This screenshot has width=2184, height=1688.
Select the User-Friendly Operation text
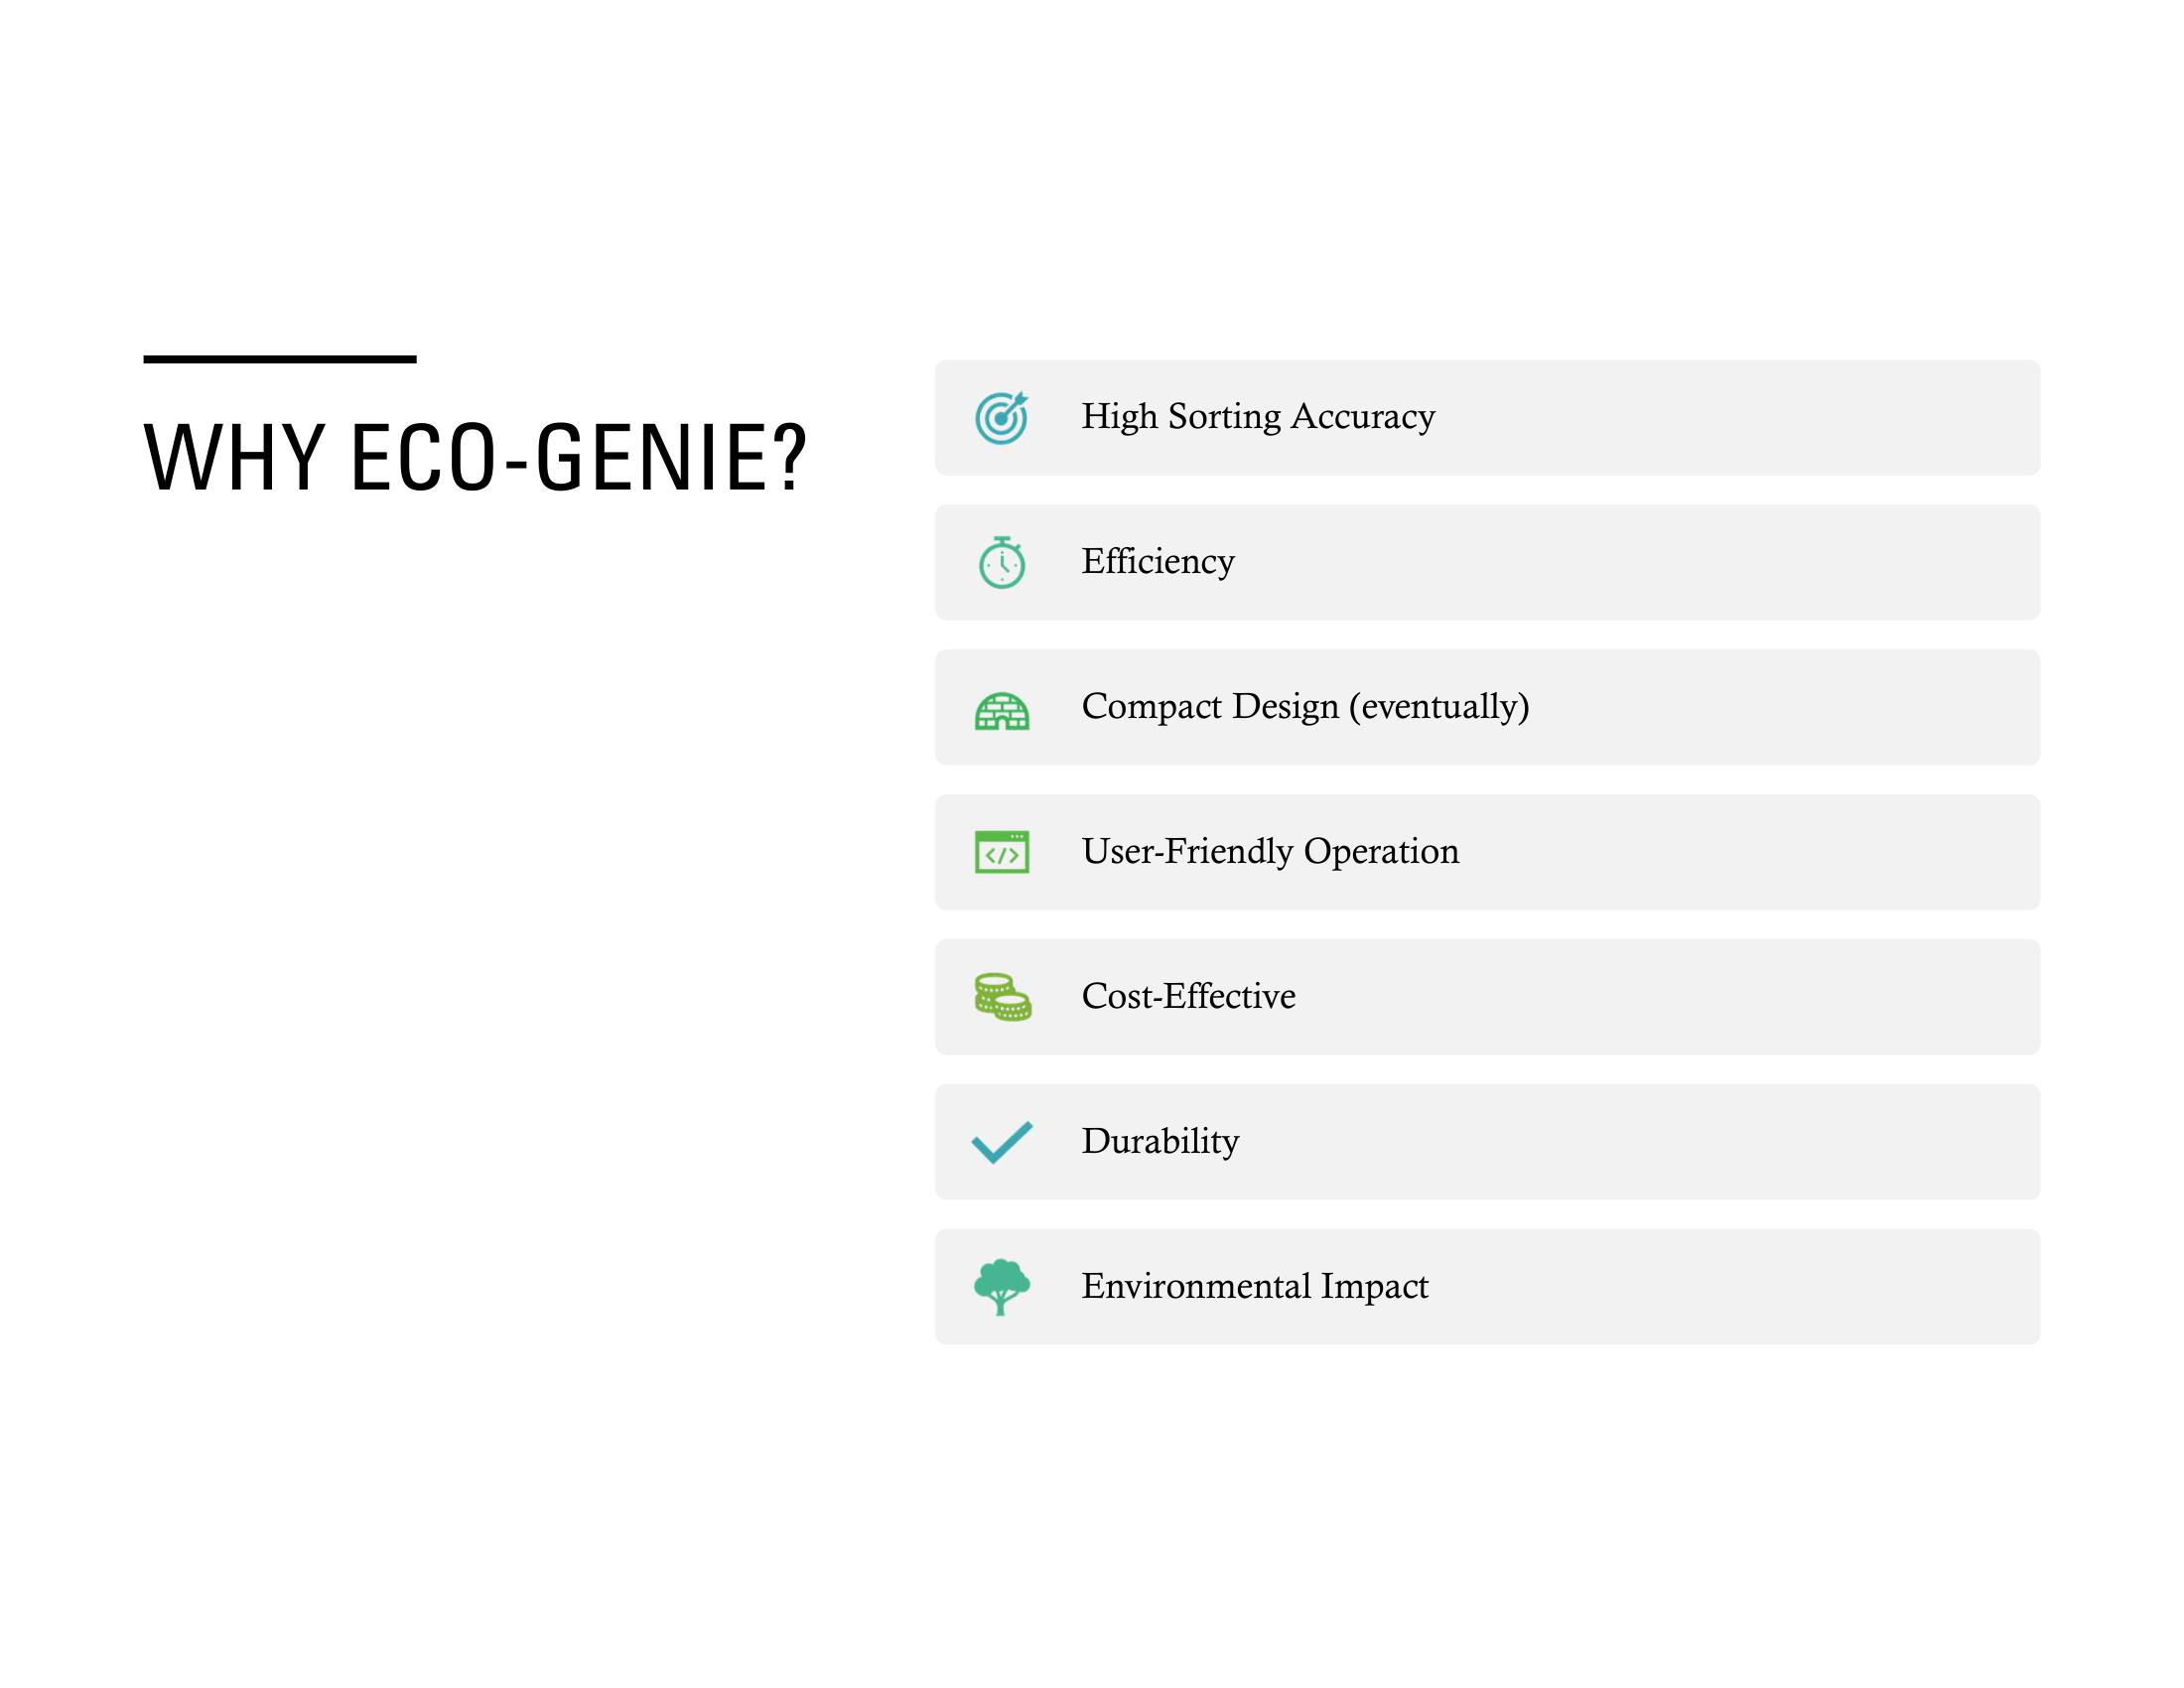(1270, 851)
